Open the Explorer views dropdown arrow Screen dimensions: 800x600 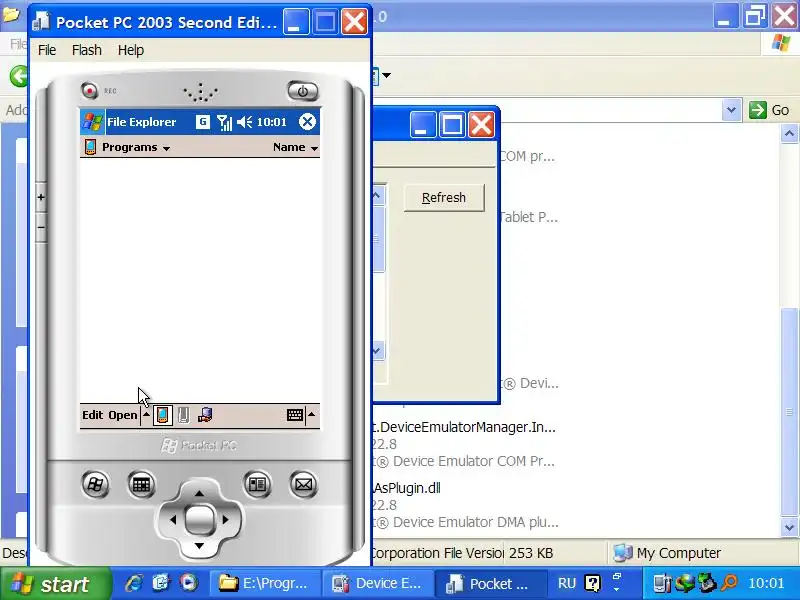pyautogui.click(x=387, y=76)
